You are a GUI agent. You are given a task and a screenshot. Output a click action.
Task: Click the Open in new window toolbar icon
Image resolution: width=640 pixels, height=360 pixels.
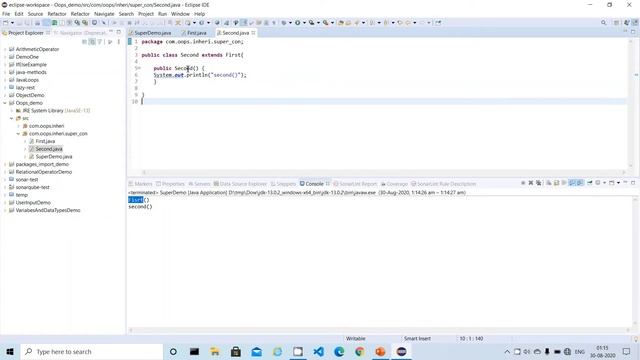[x=438, y=23]
